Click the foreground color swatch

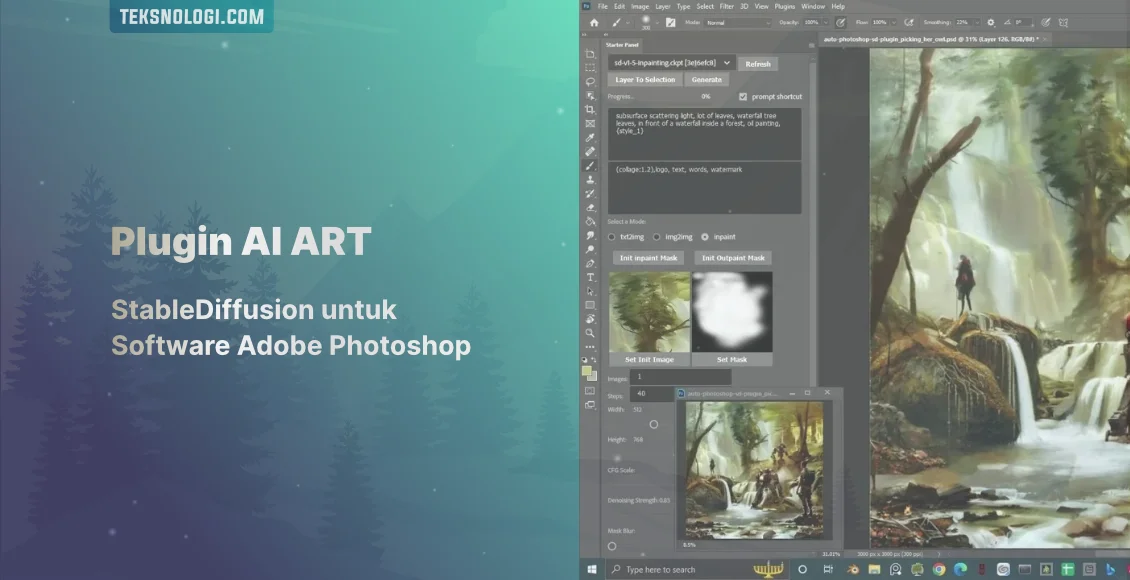pyautogui.click(x=587, y=371)
